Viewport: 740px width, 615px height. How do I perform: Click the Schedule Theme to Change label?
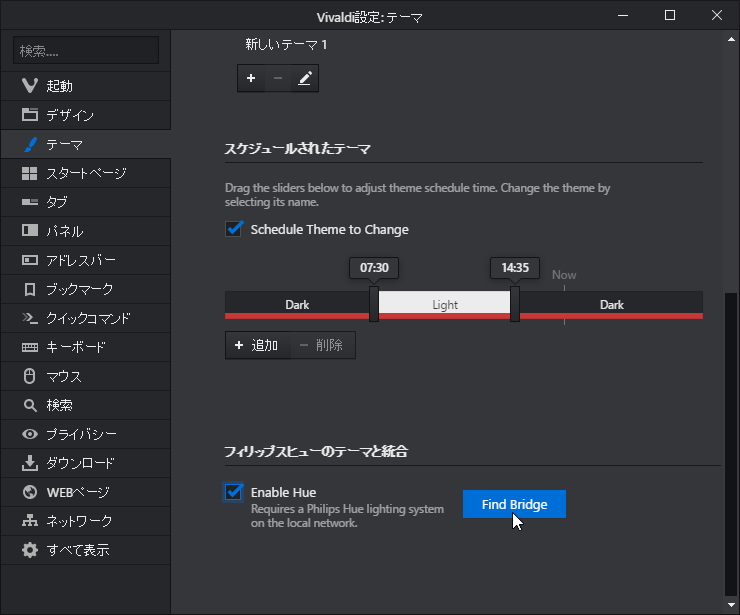point(329,229)
